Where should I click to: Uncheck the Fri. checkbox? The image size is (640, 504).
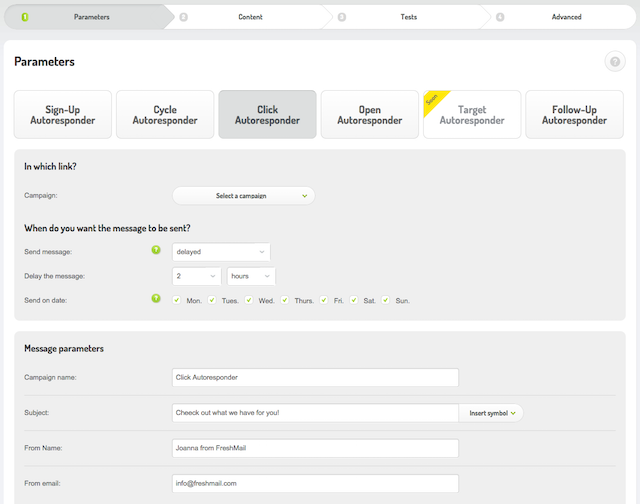click(x=324, y=300)
